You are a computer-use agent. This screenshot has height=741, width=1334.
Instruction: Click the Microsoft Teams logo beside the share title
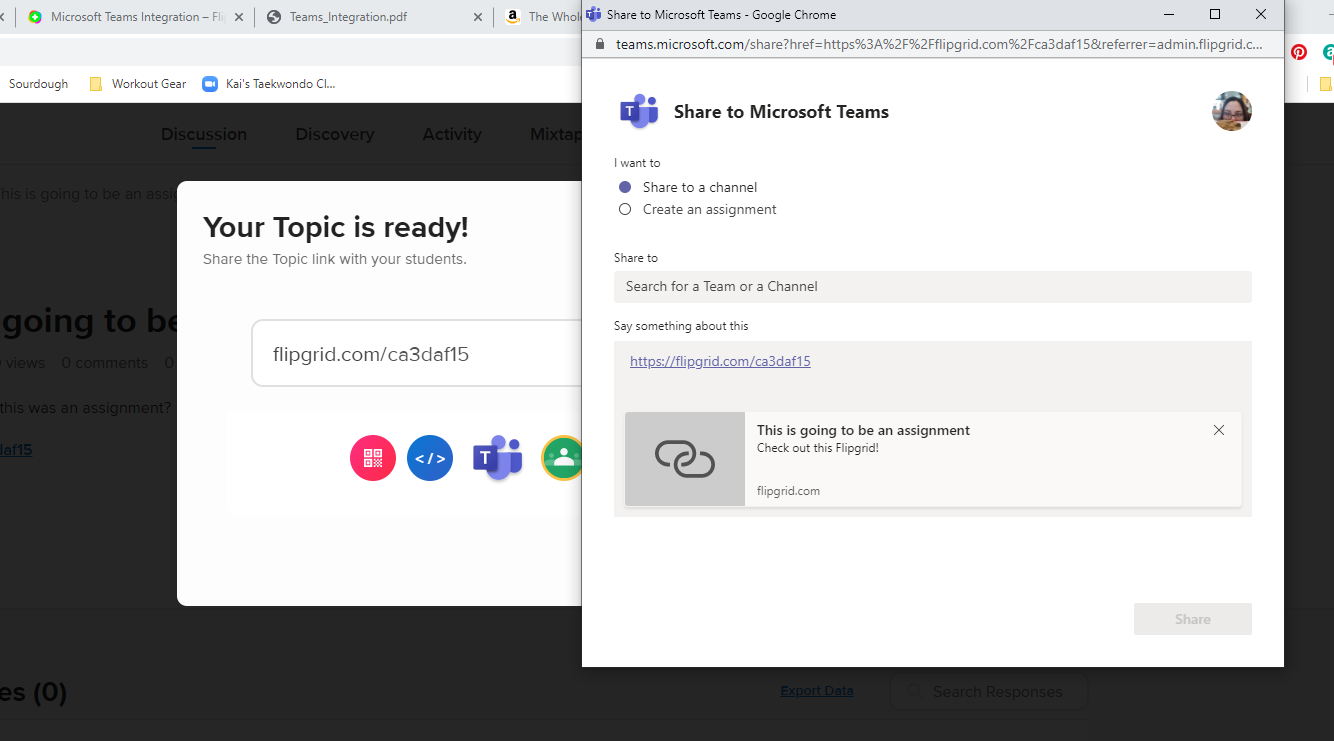[x=638, y=111]
